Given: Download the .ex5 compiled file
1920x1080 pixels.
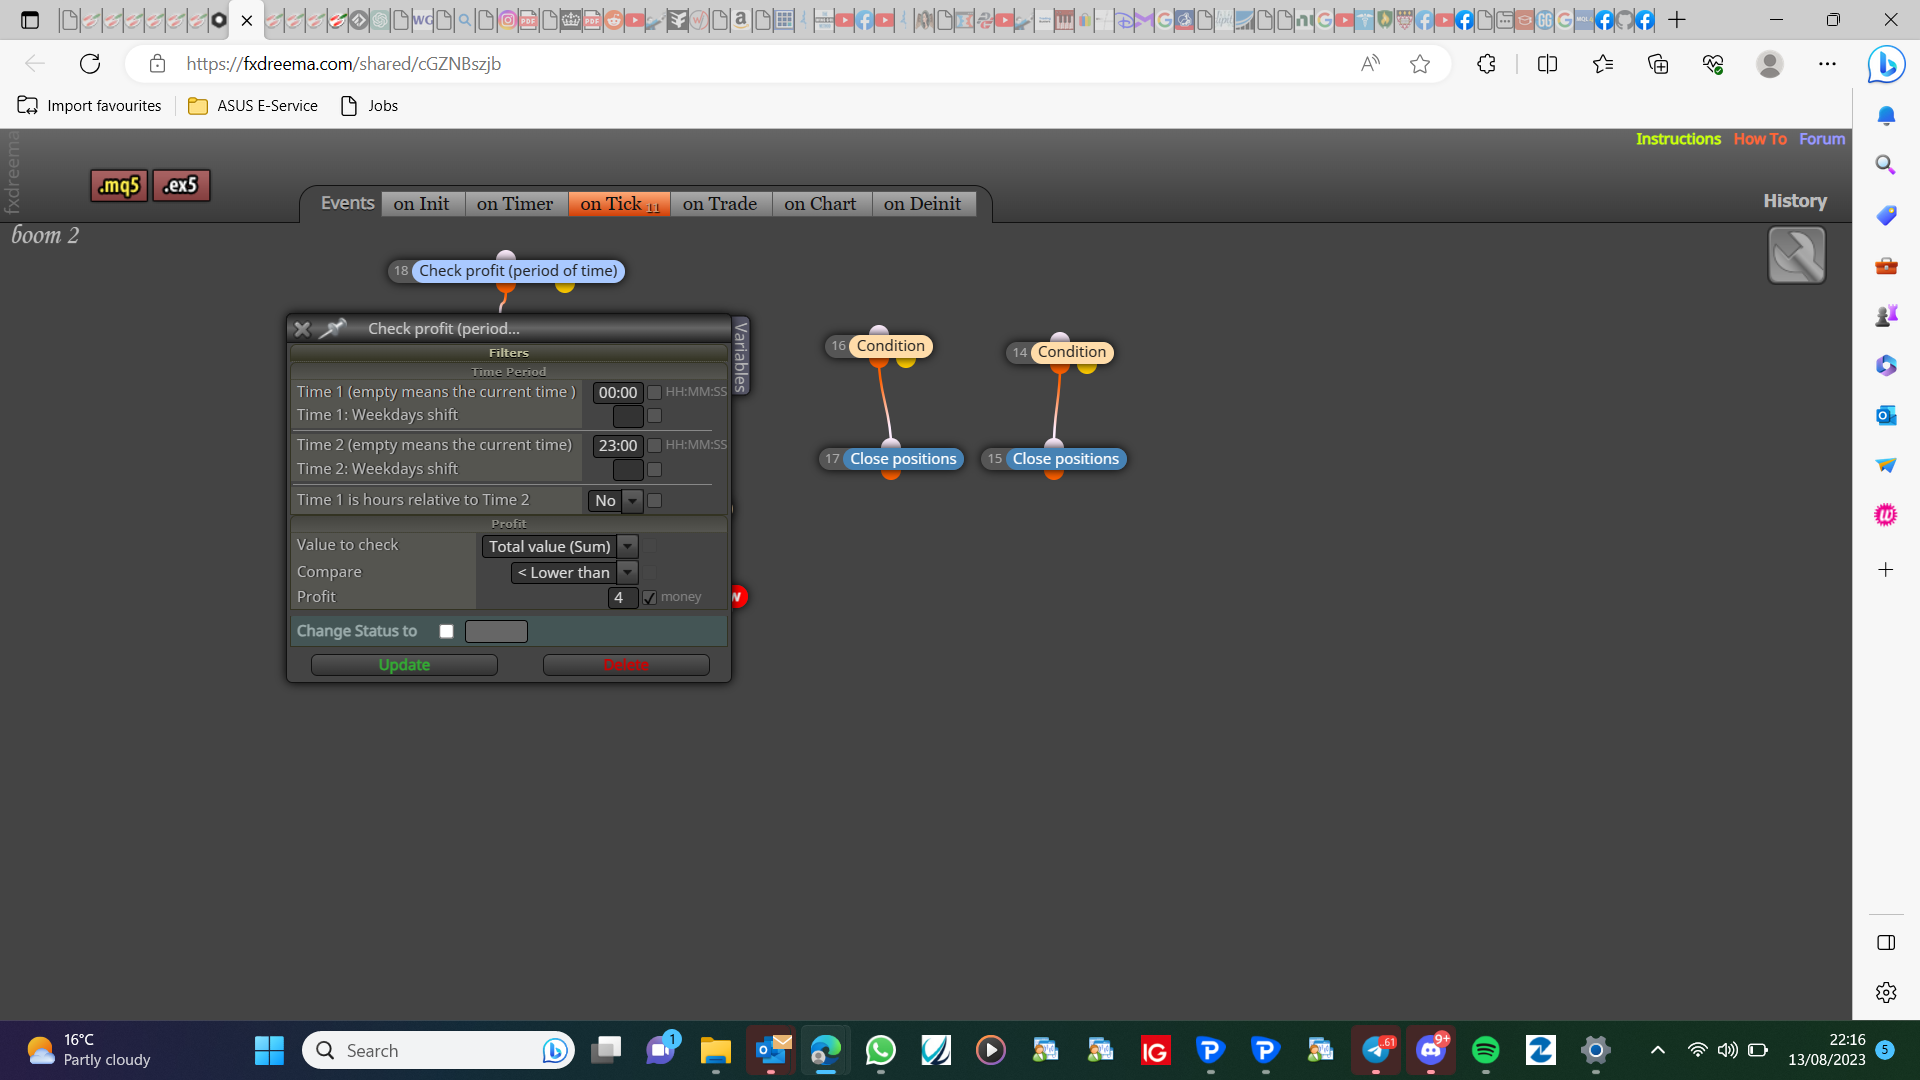Looking at the screenshot, I should coord(181,186).
